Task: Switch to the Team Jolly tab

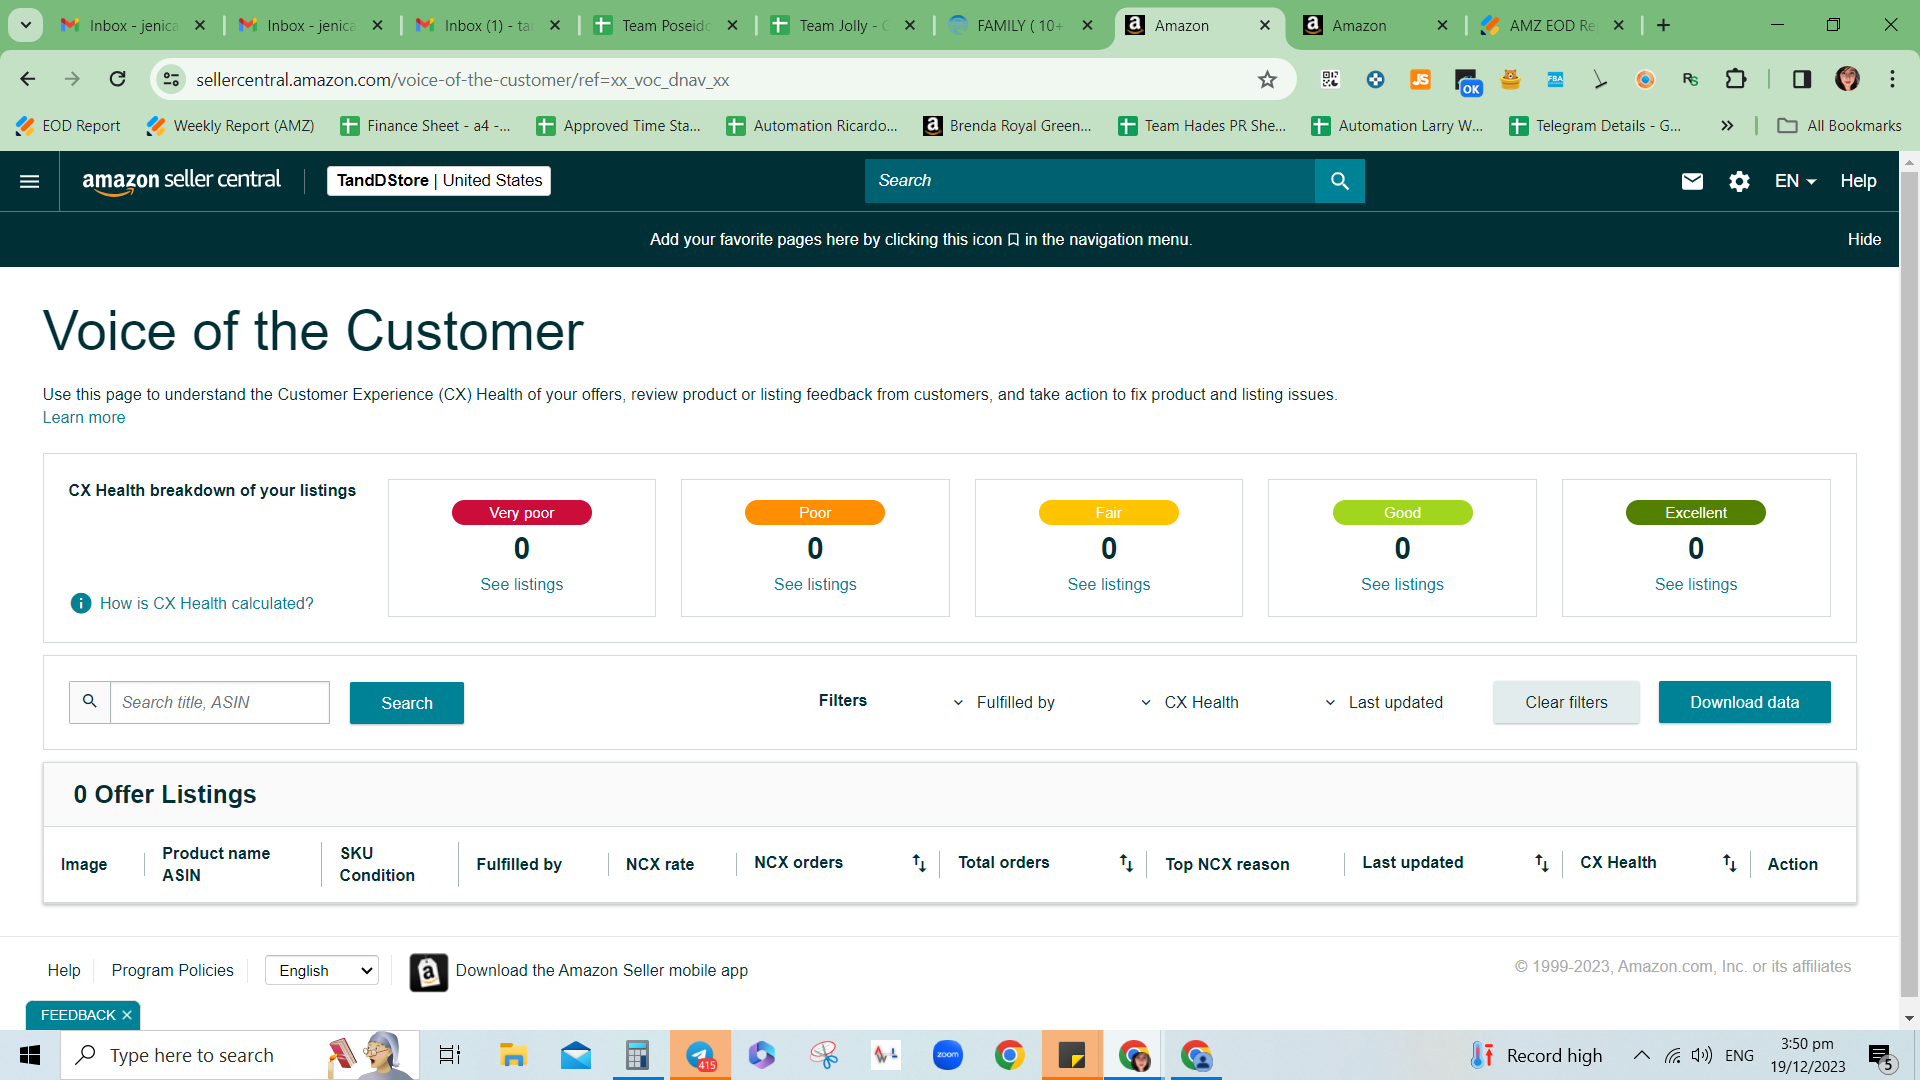Action: [844, 25]
